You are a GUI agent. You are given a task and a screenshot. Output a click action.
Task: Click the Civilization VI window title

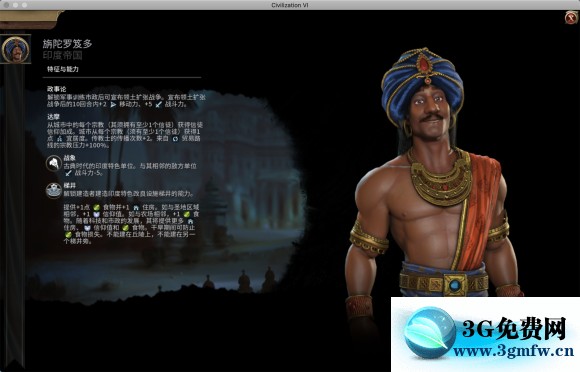tap(290, 5)
